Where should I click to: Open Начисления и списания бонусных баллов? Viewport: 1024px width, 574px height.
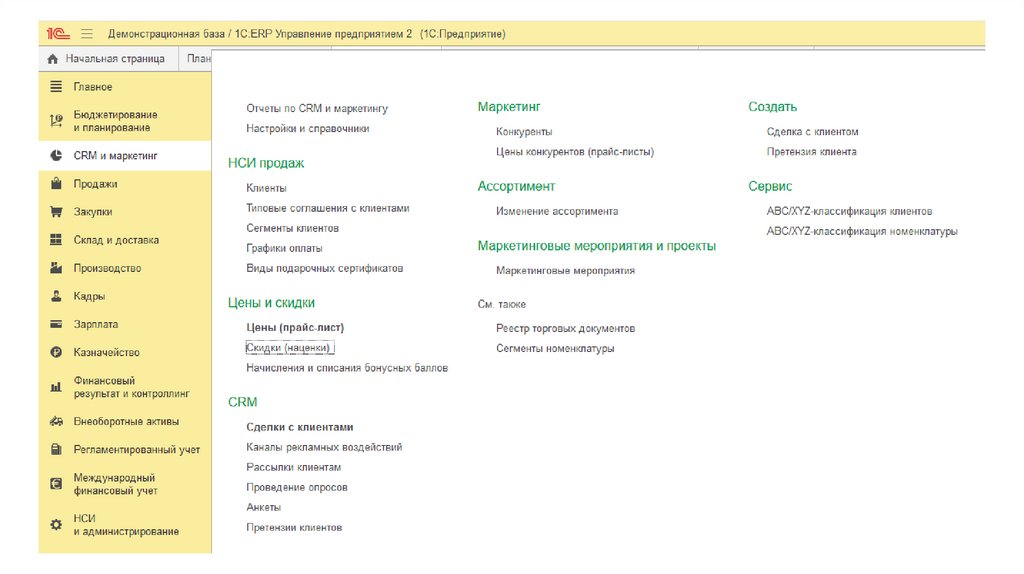point(347,368)
